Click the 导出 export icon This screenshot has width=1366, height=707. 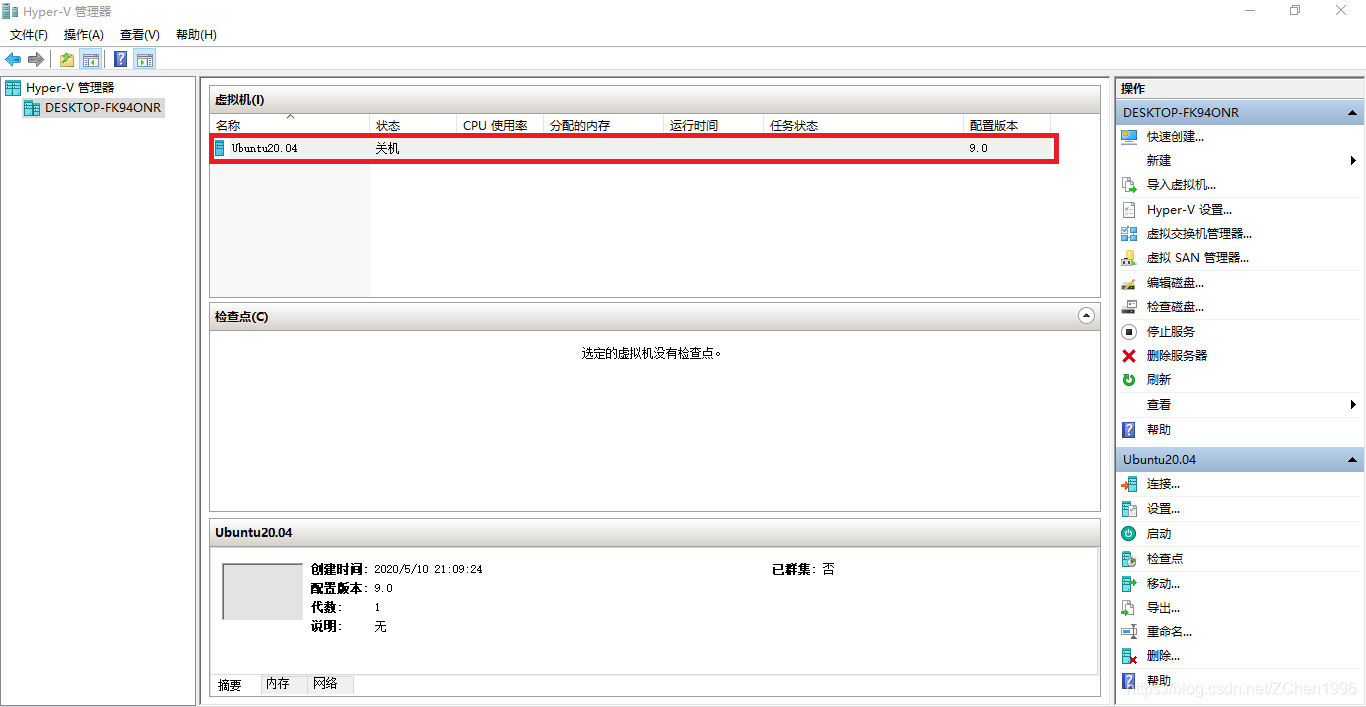tap(1129, 608)
